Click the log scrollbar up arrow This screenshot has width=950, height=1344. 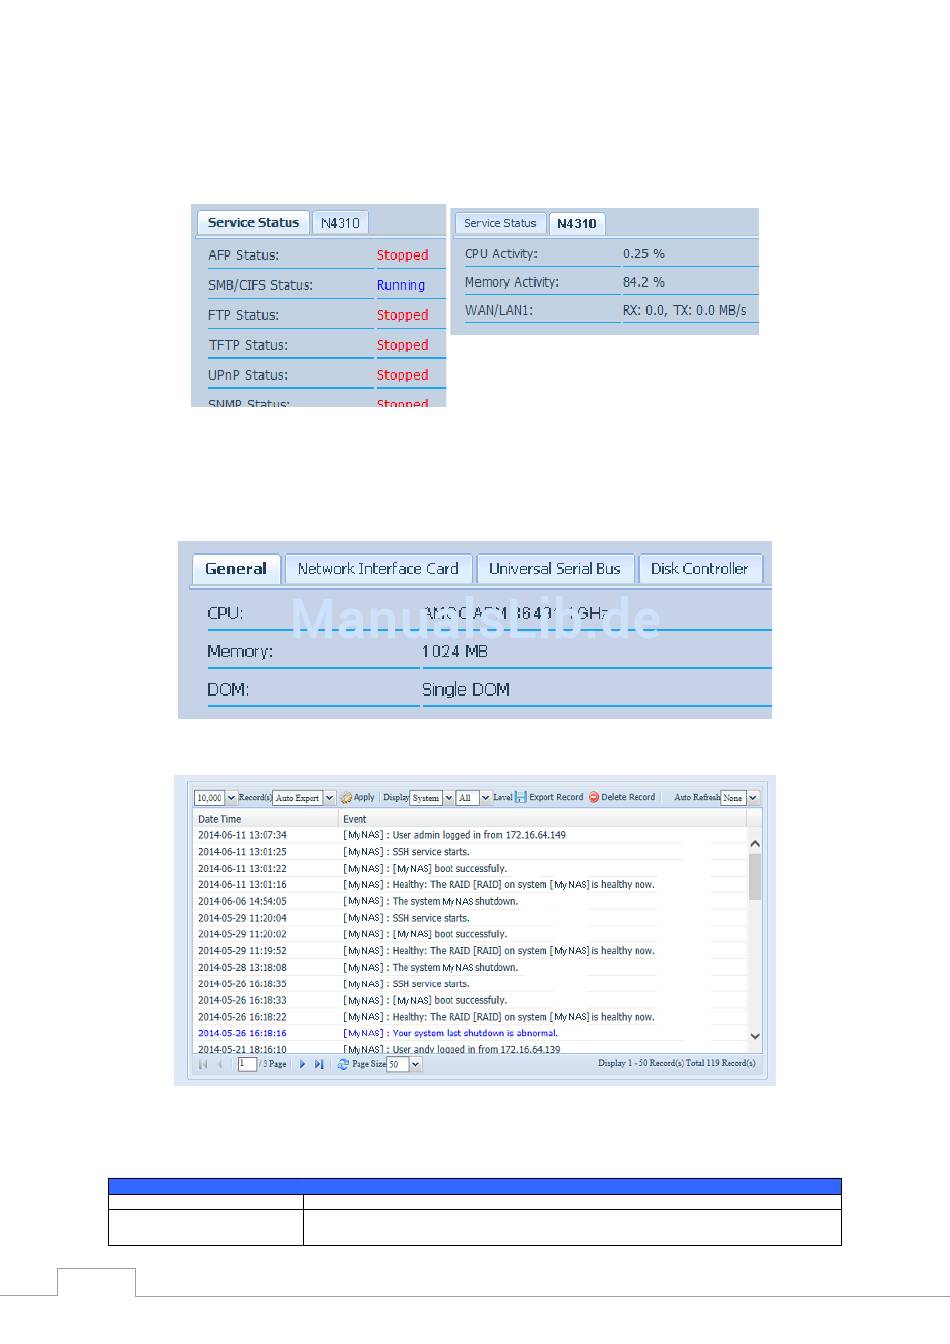tap(755, 844)
